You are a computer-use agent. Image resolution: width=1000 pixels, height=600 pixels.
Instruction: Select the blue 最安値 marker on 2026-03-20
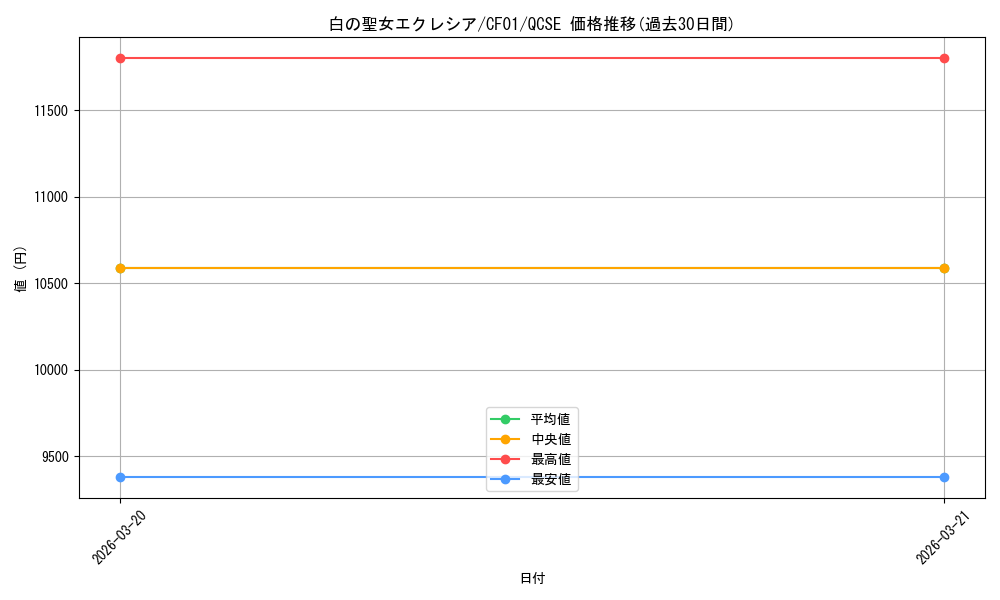click(119, 477)
